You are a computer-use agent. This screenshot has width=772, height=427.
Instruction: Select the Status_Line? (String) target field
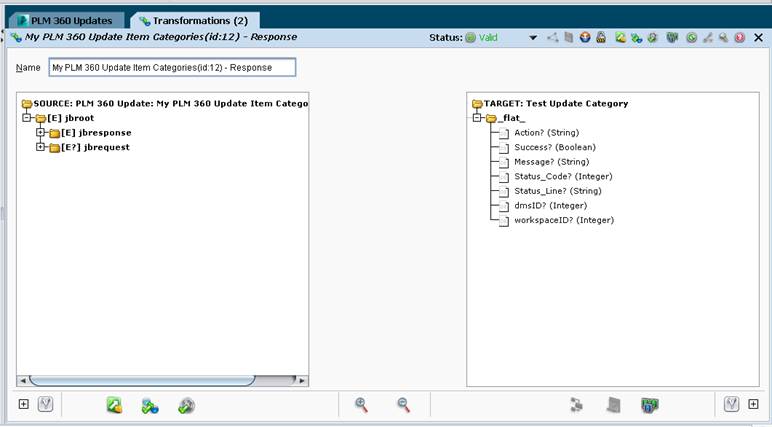(x=550, y=191)
